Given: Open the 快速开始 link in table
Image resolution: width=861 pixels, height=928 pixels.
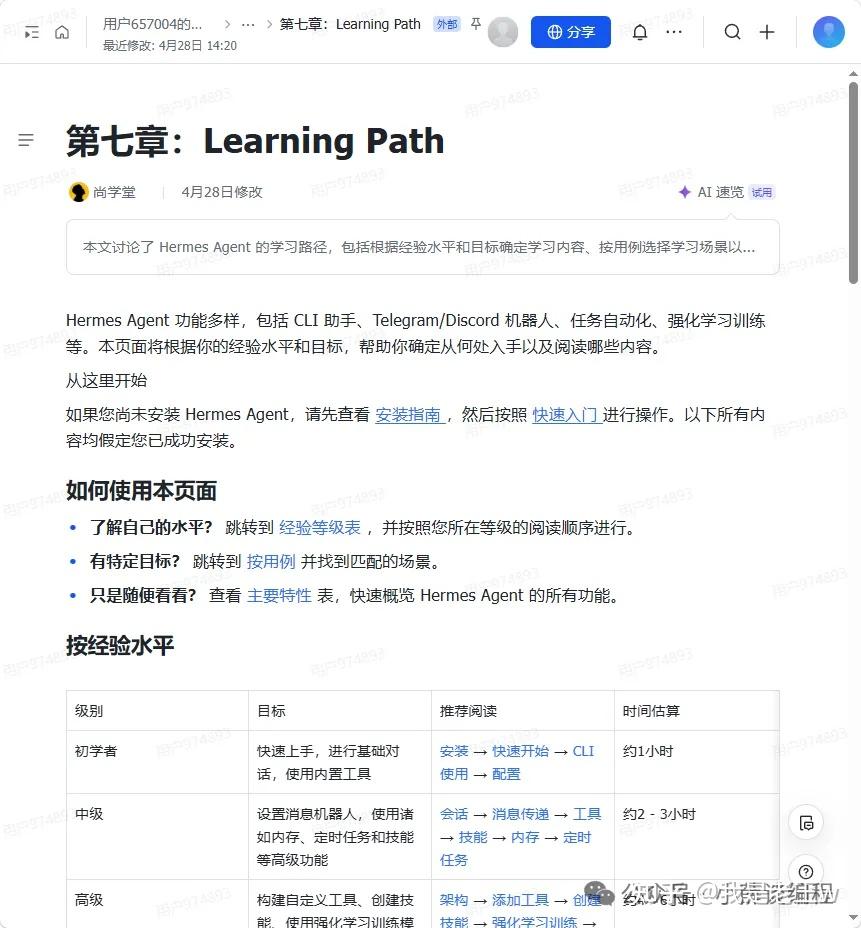Looking at the screenshot, I should pos(520,751).
